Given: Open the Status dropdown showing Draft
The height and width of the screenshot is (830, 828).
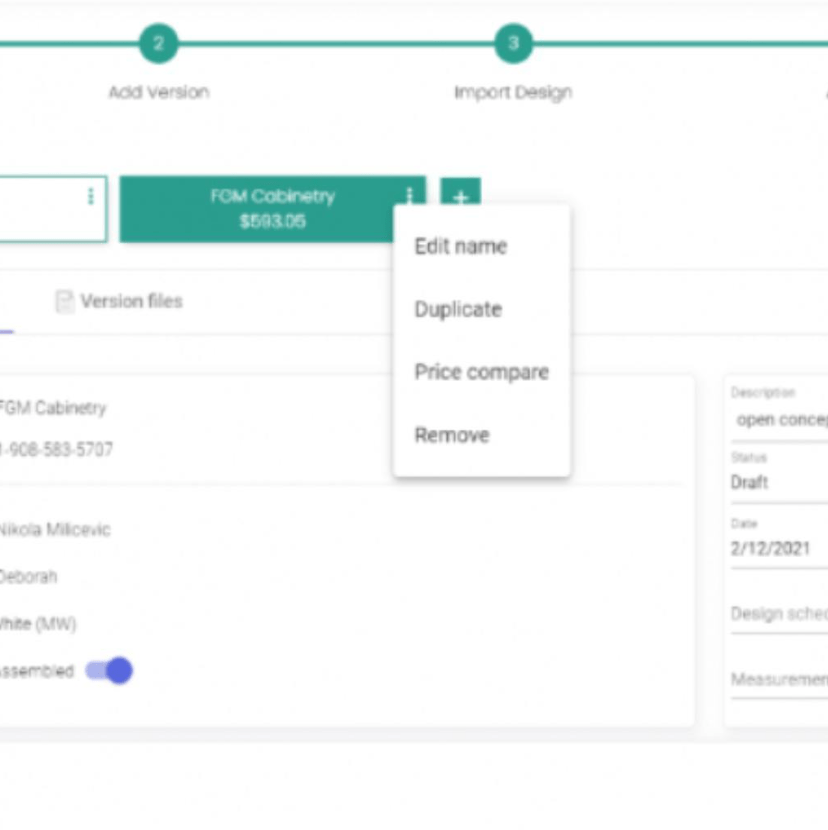Looking at the screenshot, I should click(779, 482).
